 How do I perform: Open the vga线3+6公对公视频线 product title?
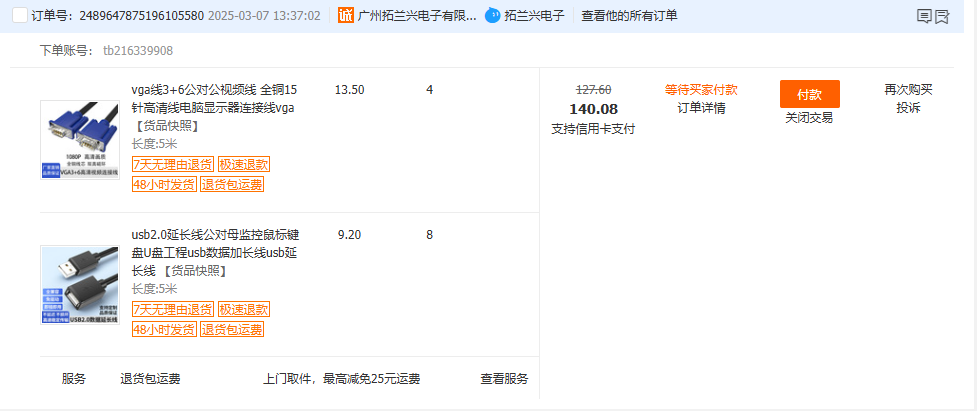click(x=214, y=99)
